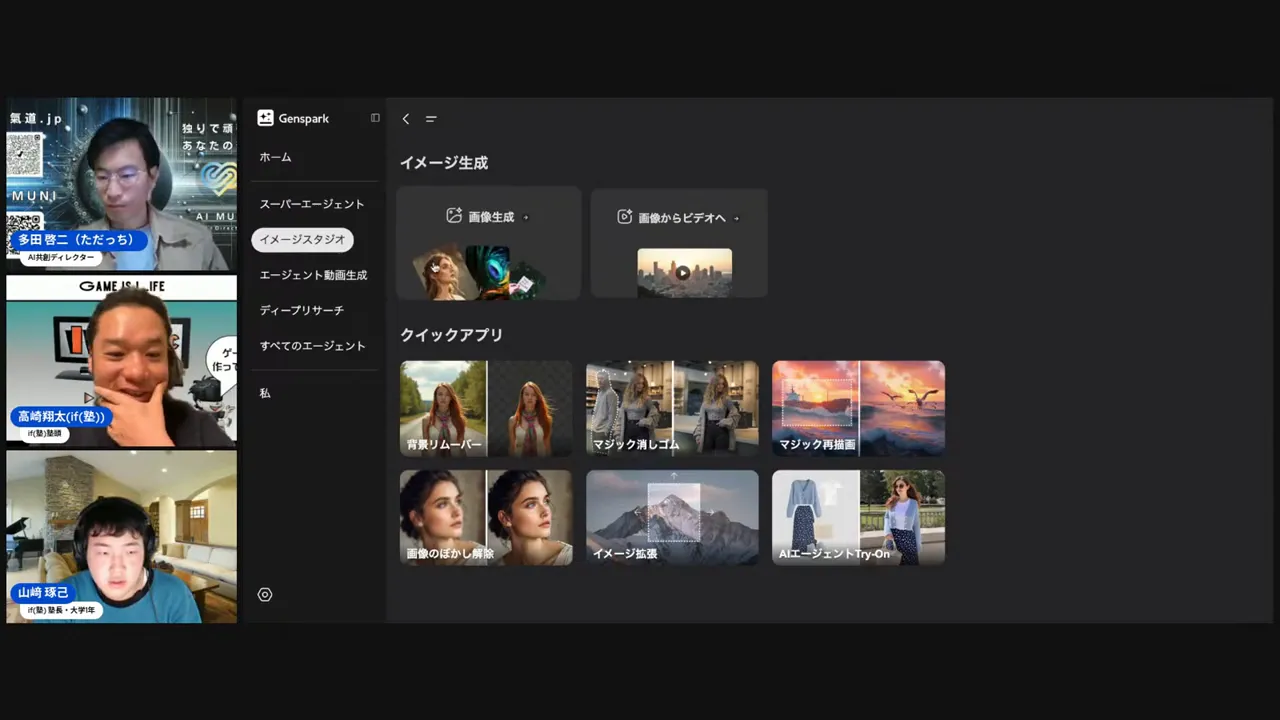Click the play icon on the city video
The height and width of the screenshot is (720, 1280).
click(684, 272)
